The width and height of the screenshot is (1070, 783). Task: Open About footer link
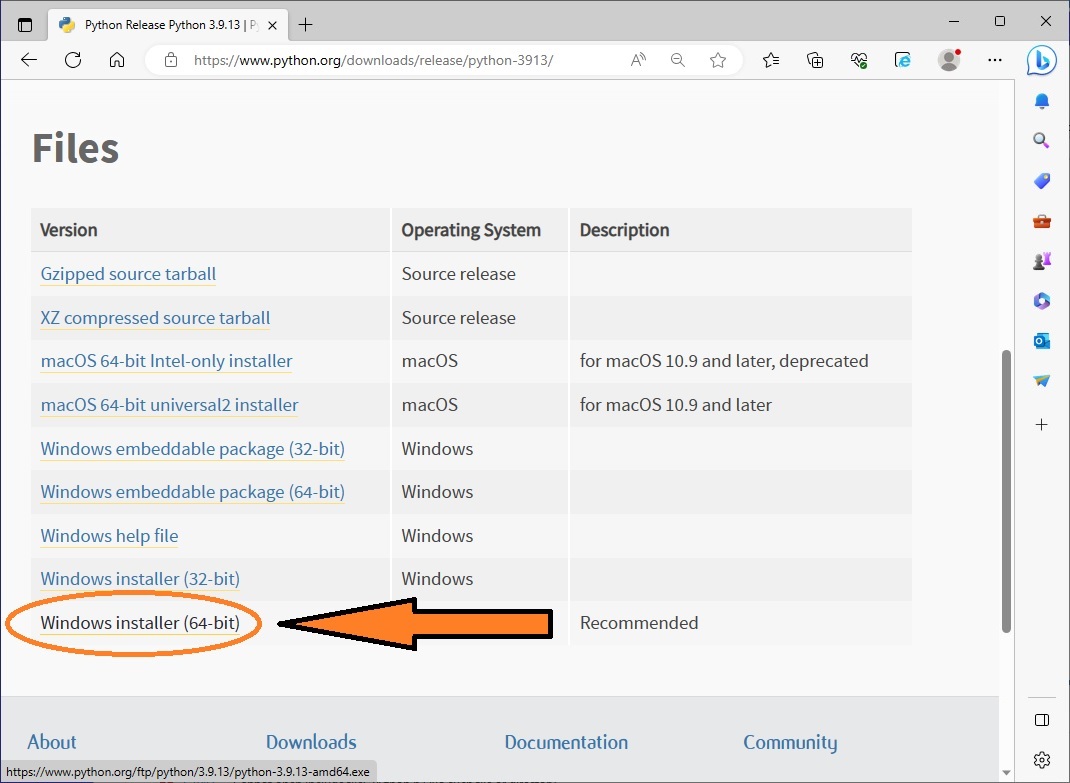click(x=52, y=742)
